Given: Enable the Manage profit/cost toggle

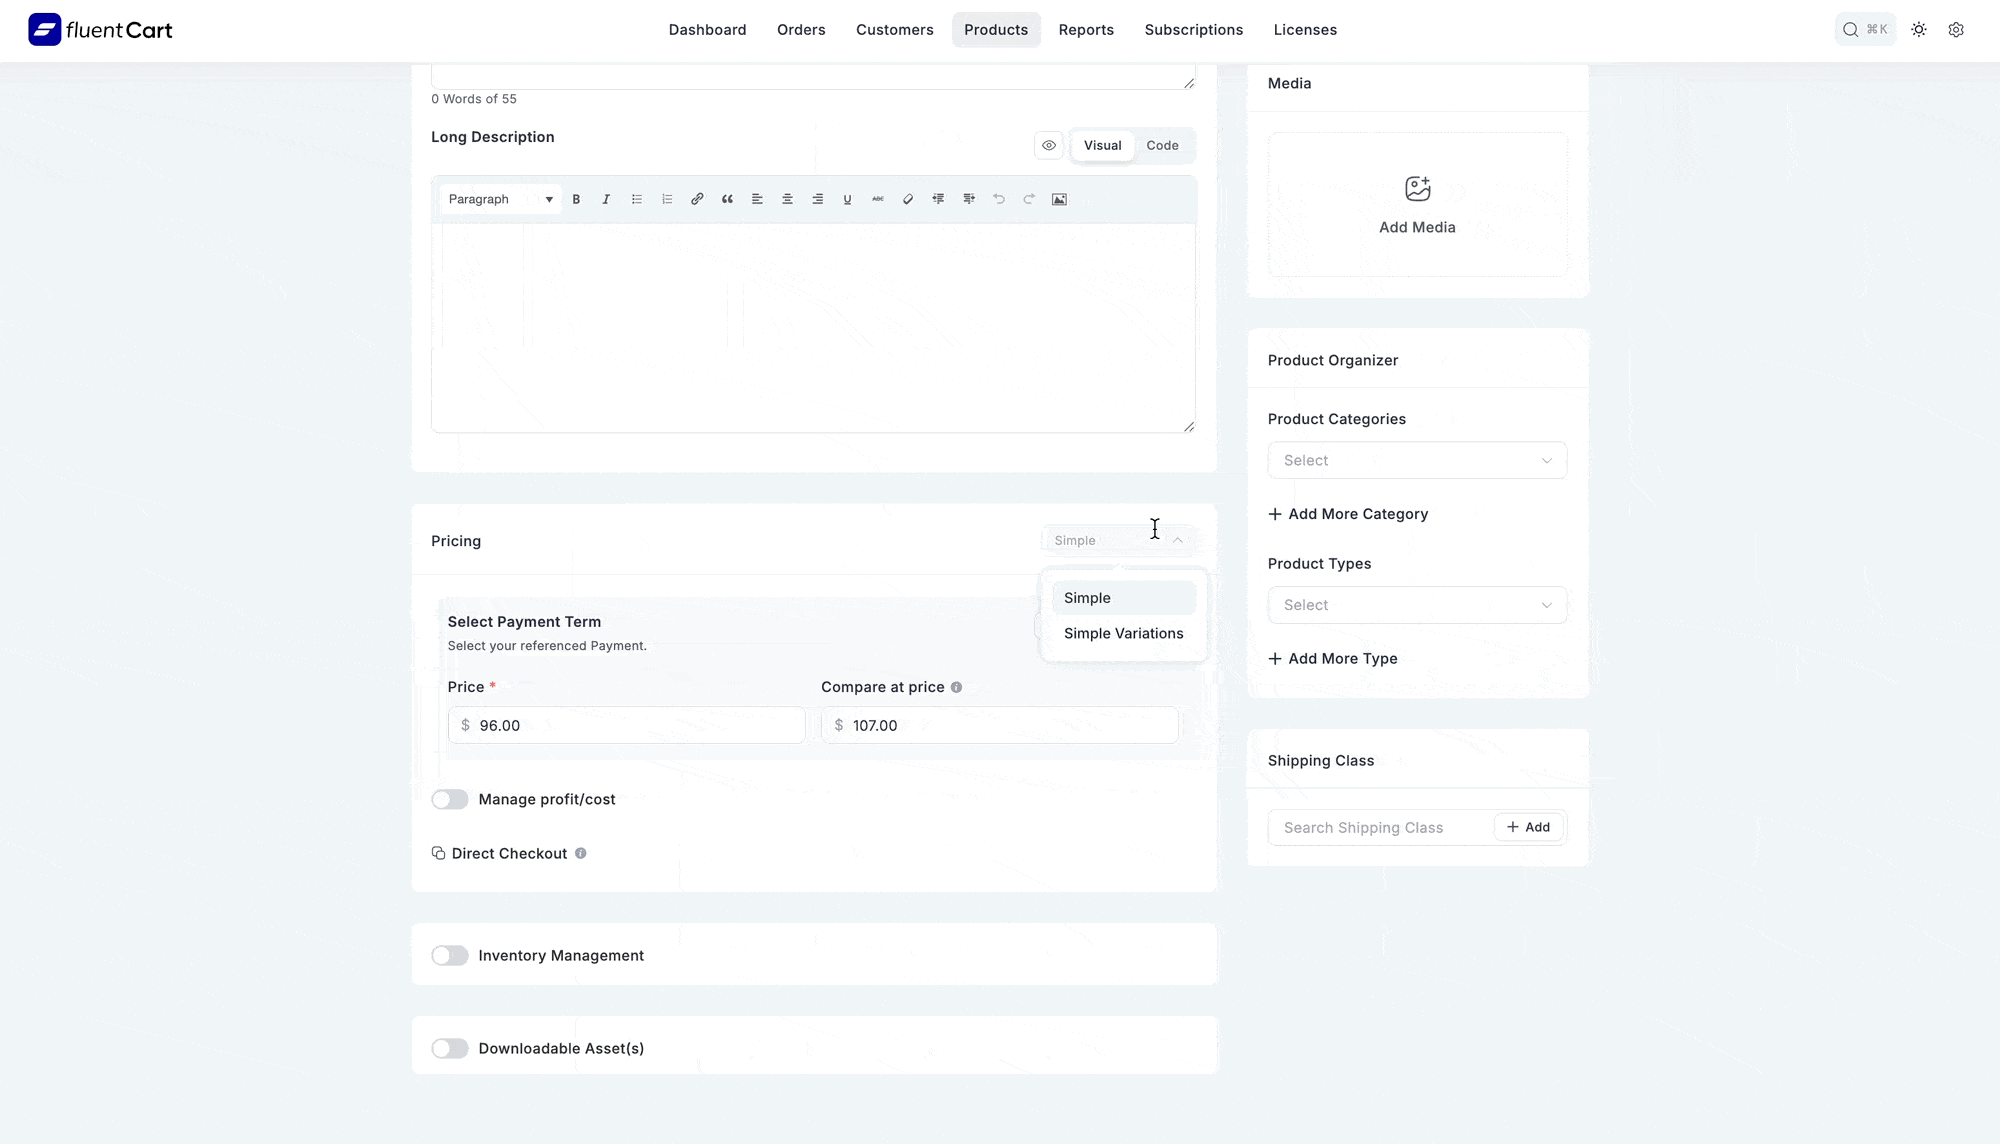Looking at the screenshot, I should tap(450, 799).
